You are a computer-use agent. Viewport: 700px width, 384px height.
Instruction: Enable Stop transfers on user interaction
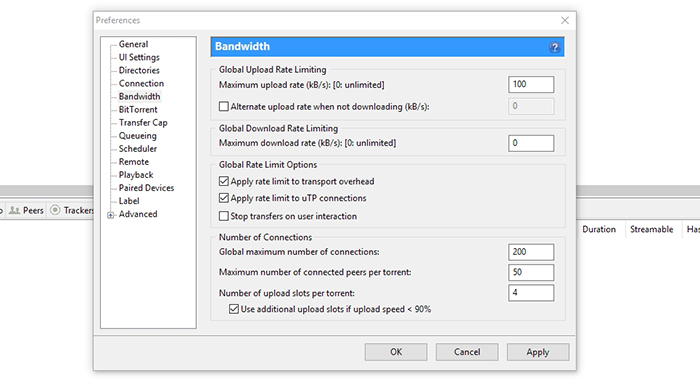[224, 216]
